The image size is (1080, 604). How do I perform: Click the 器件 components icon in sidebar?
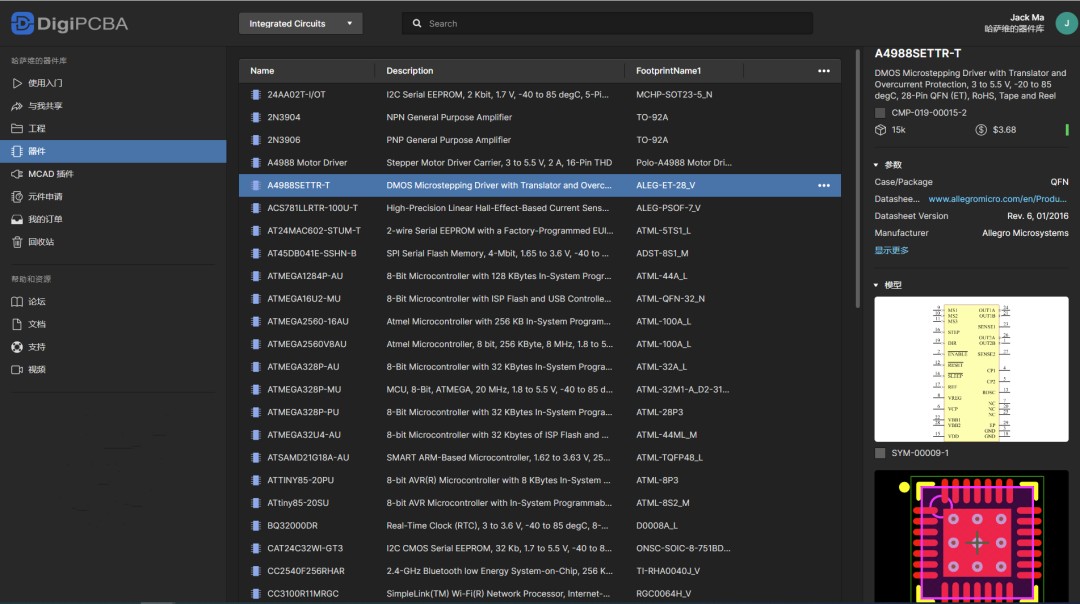(17, 152)
